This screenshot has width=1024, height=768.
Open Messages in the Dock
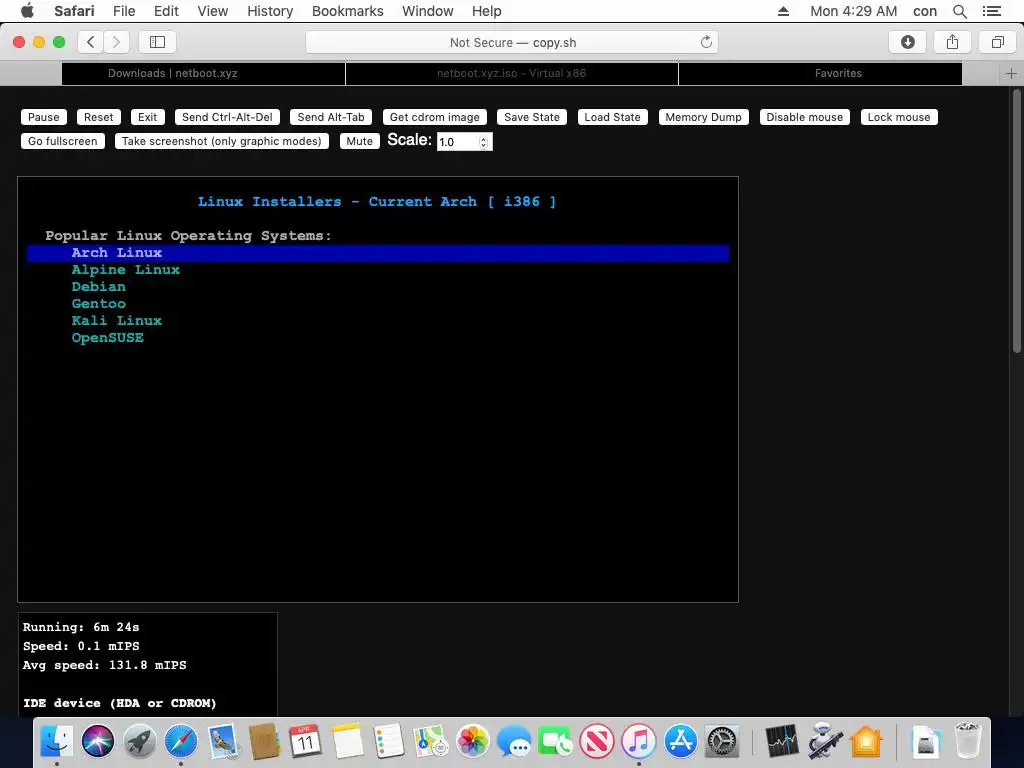(514, 741)
